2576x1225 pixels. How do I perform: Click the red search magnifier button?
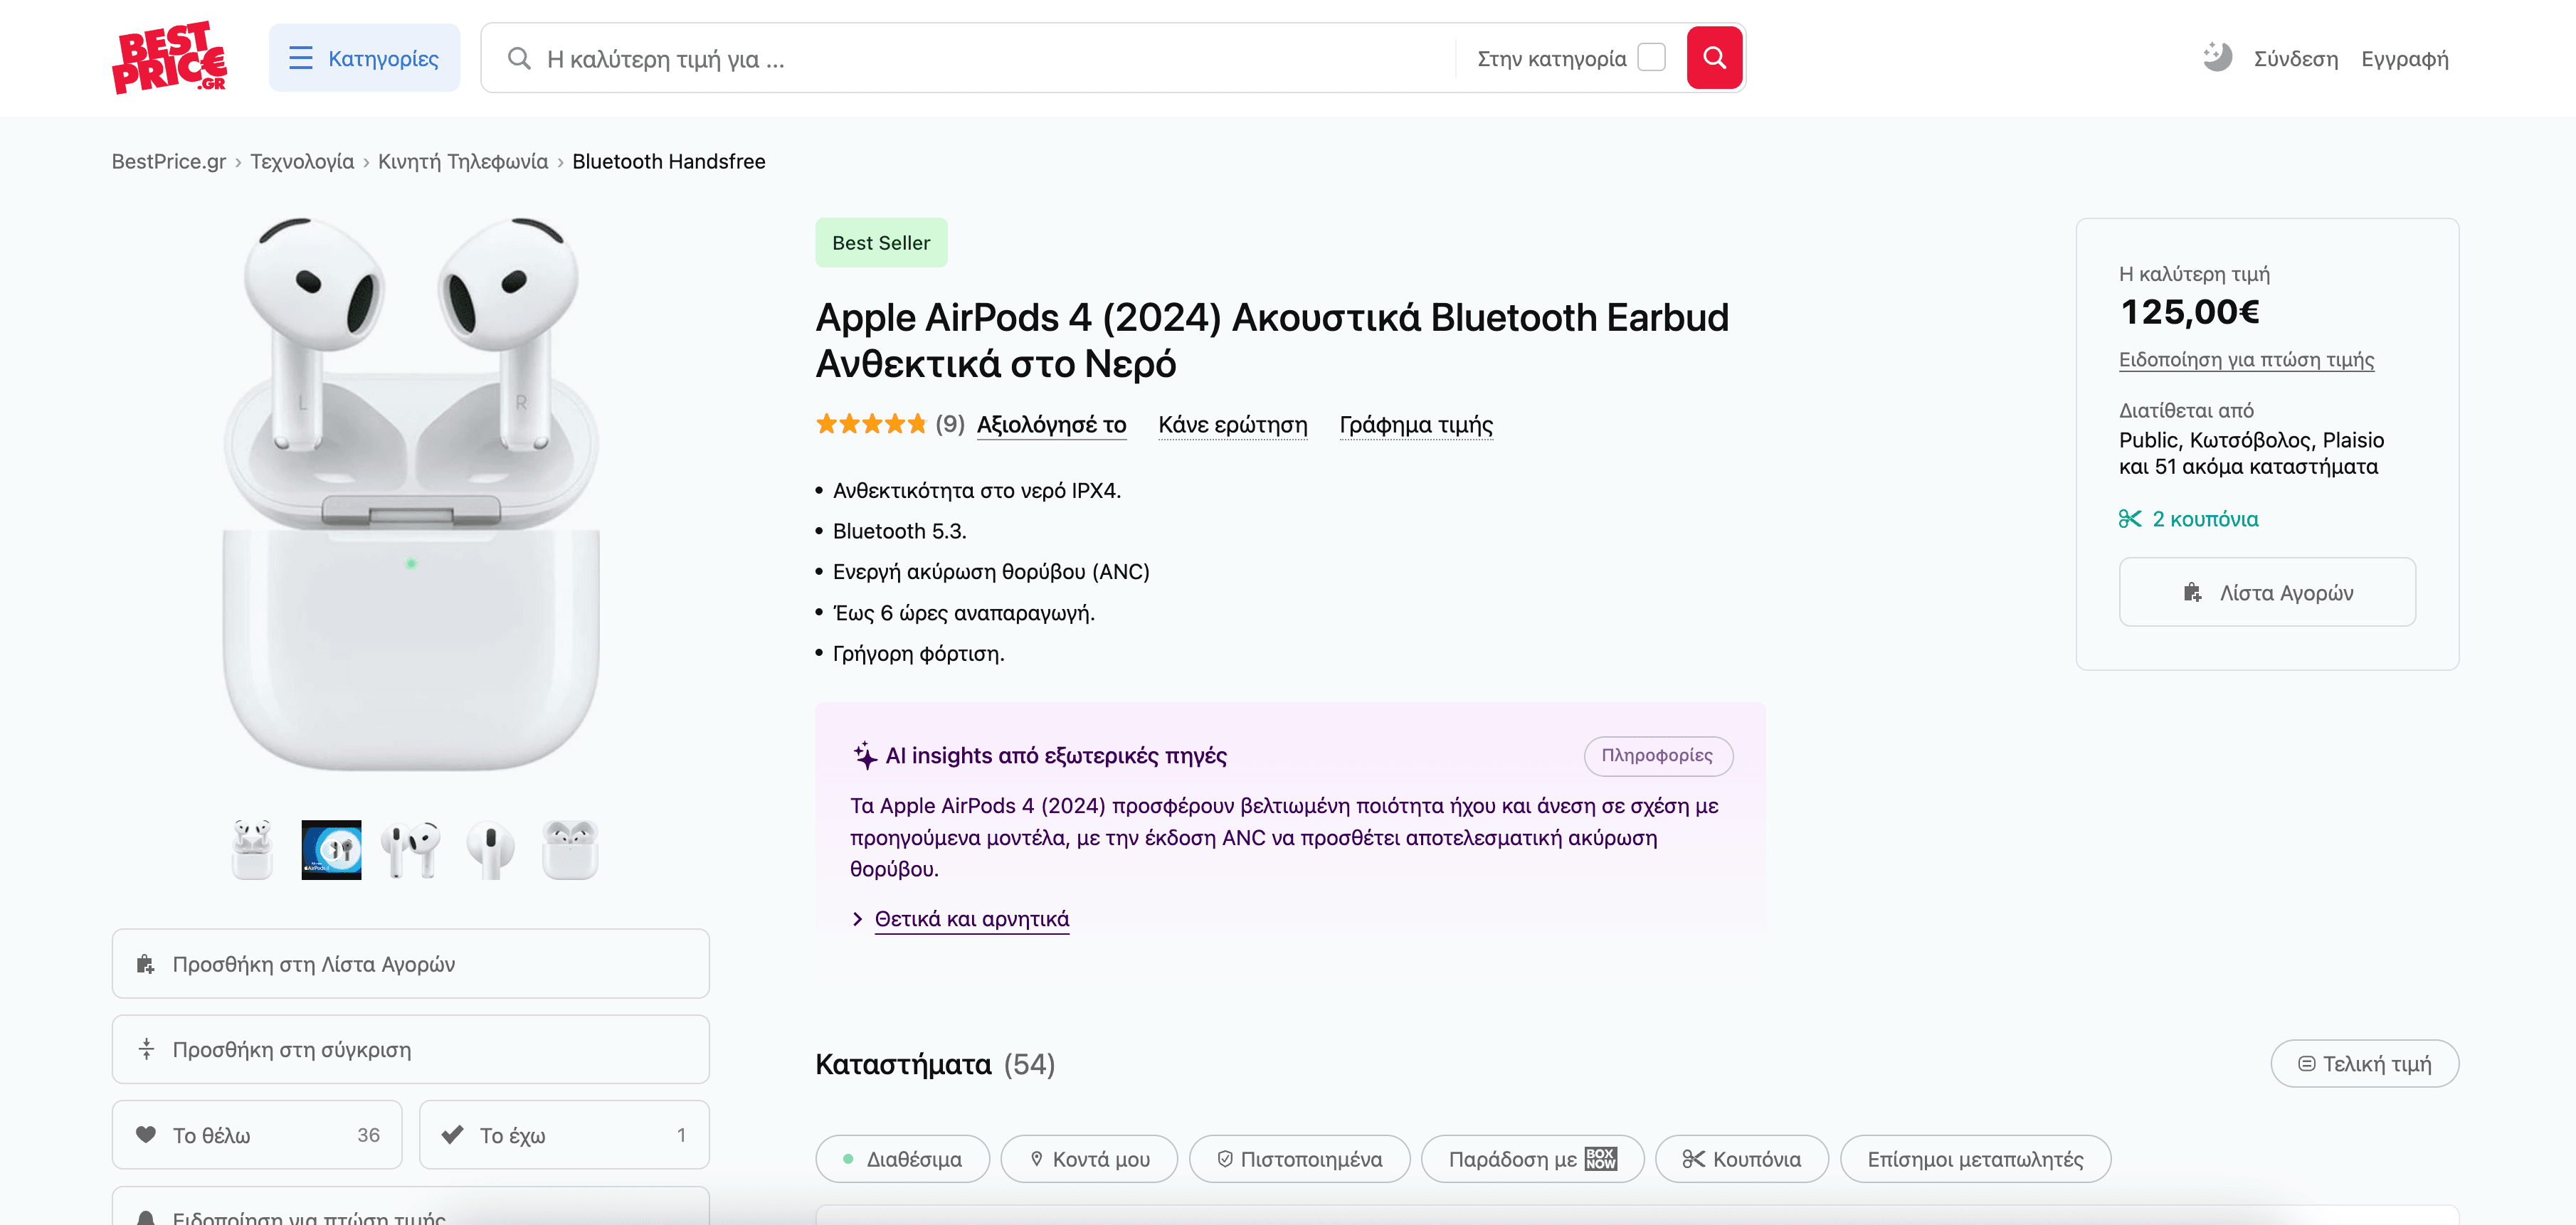tap(1714, 58)
